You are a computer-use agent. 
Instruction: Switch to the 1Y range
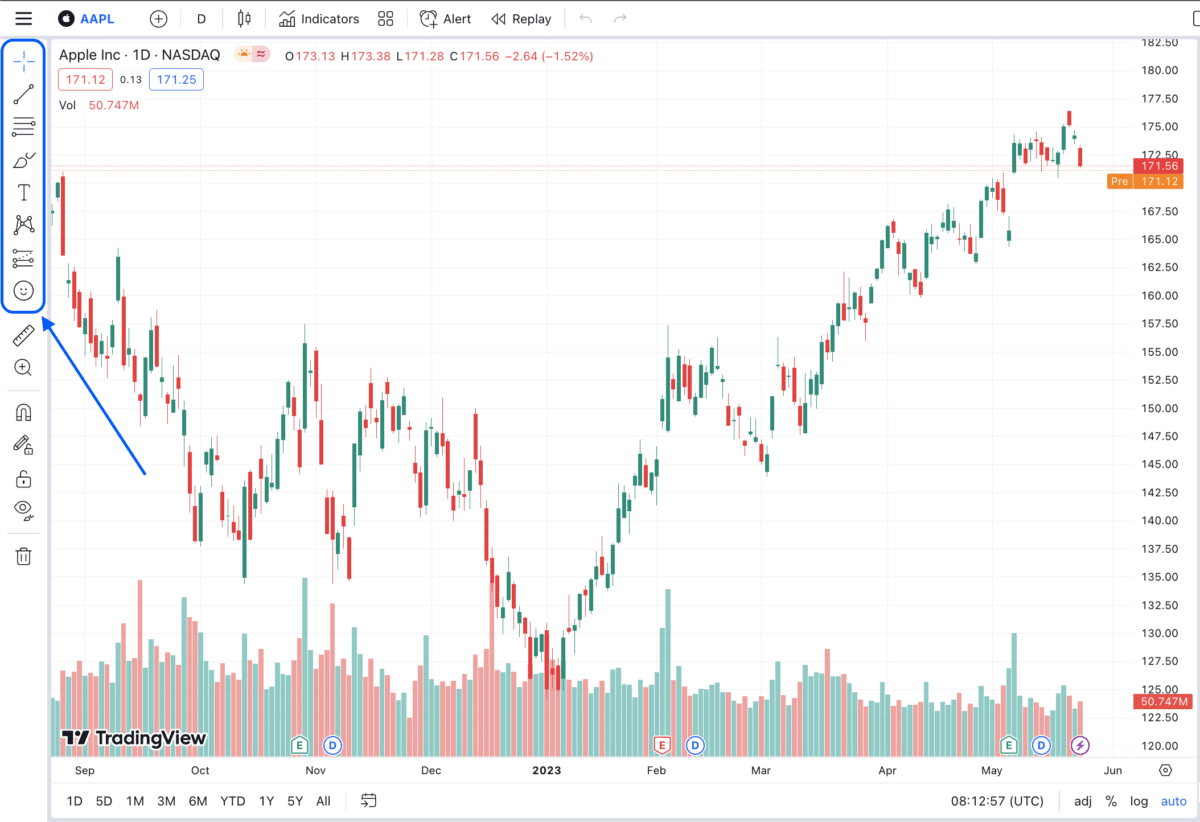(266, 801)
